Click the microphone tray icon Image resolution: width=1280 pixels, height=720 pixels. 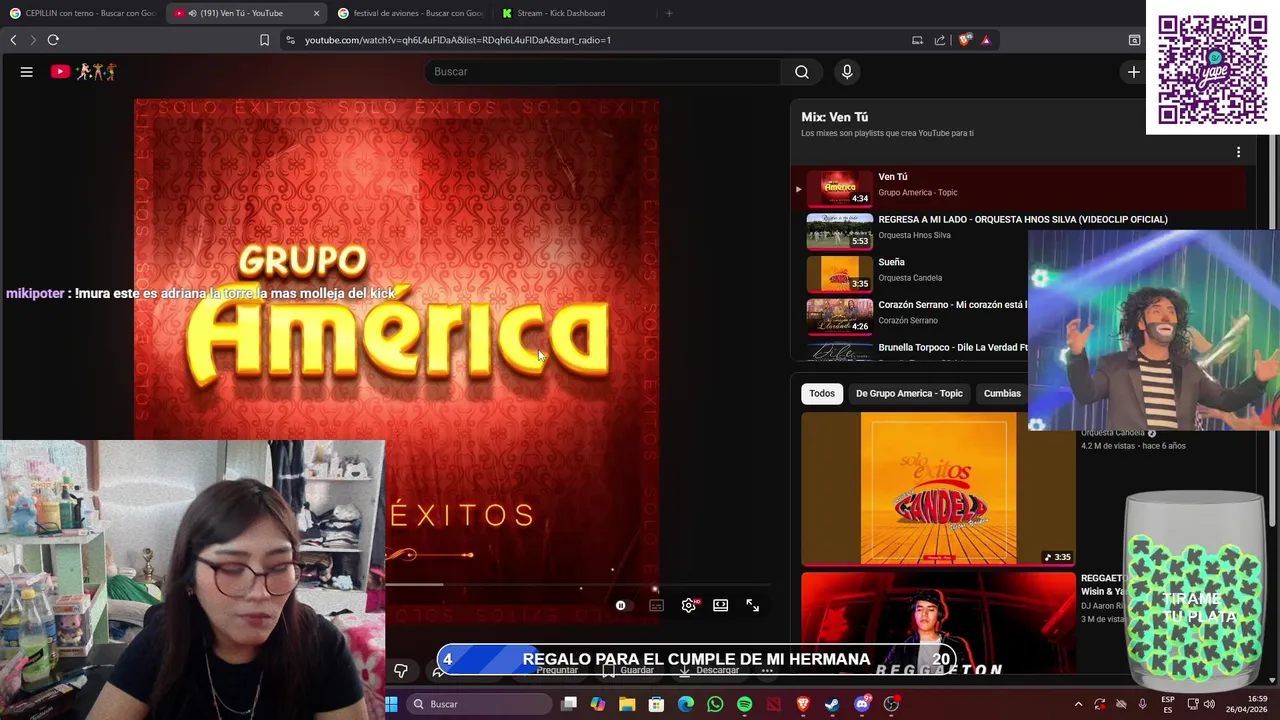[1143, 704]
